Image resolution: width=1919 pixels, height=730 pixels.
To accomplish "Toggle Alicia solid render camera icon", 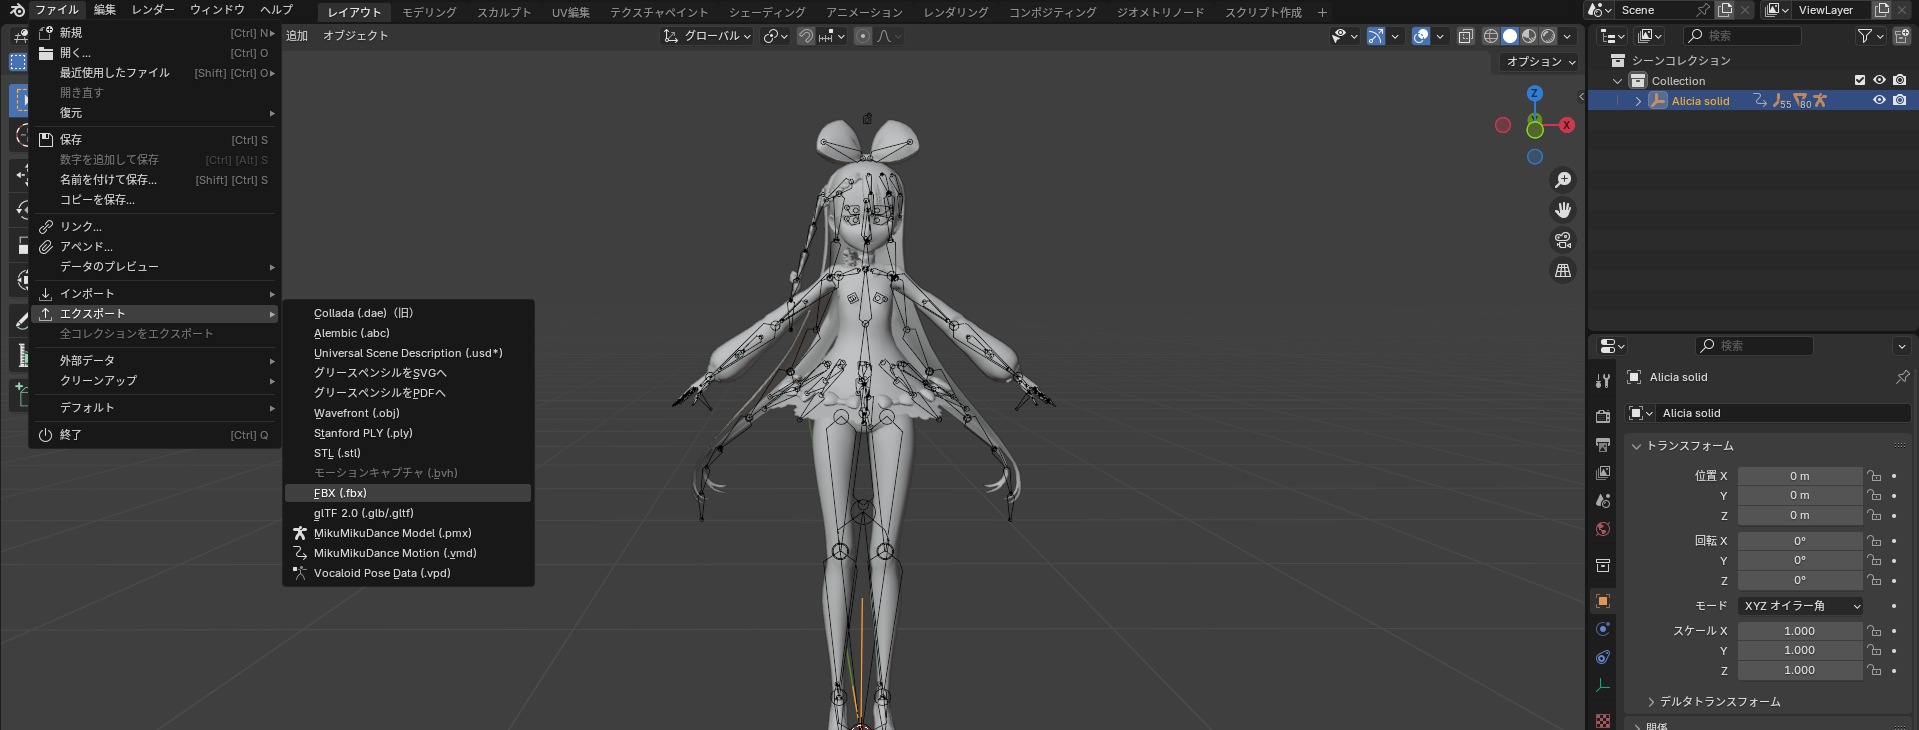I will point(1899,101).
